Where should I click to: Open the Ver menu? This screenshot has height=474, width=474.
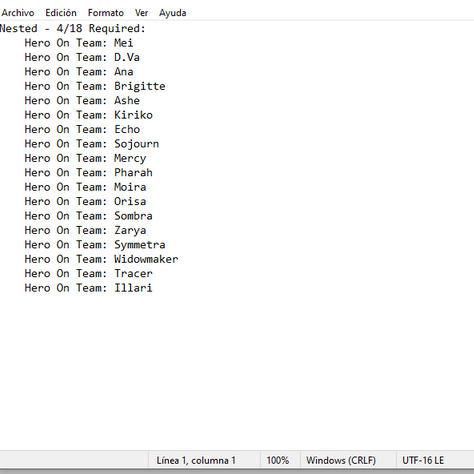141,13
